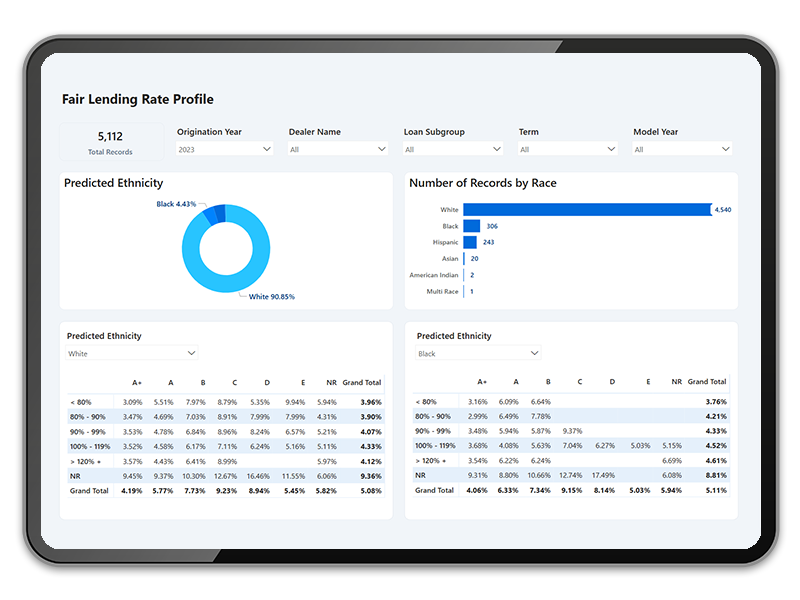Click the "Multi Race" label in the race chart
This screenshot has height=600, width=800.
pyautogui.click(x=442, y=291)
